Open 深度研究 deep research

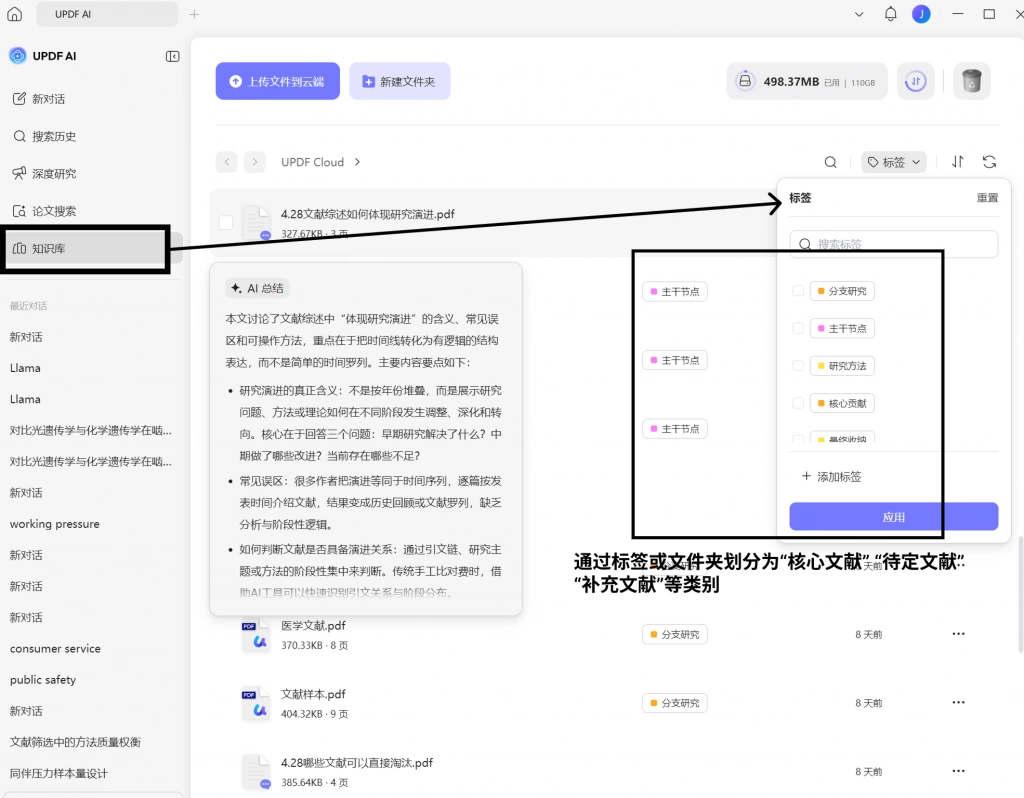pos(44,174)
